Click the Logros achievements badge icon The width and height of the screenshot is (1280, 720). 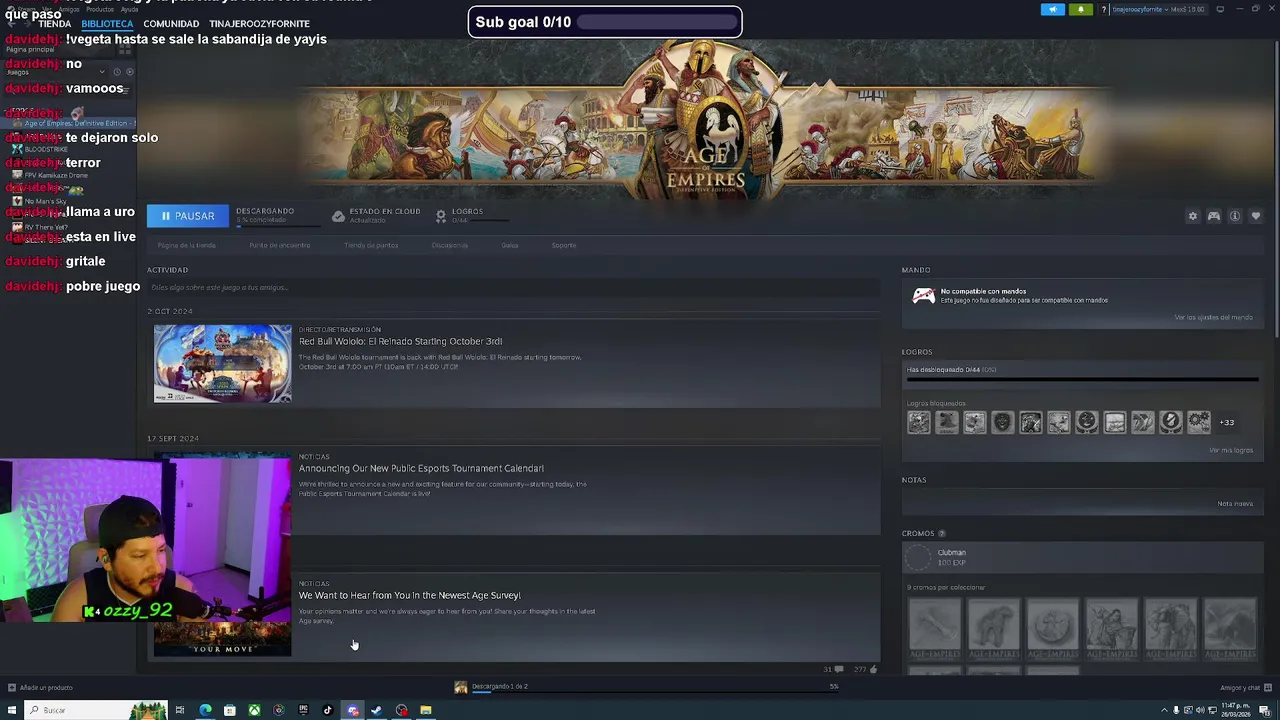(x=441, y=216)
